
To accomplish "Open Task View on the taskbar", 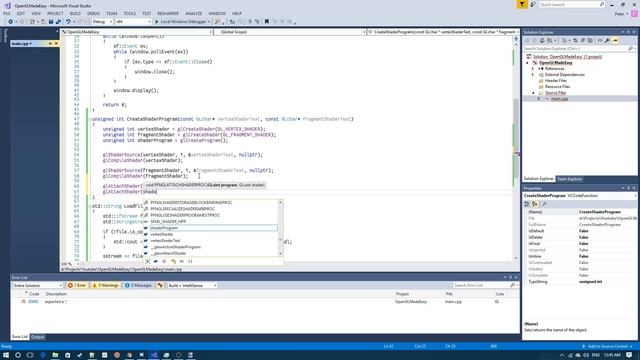I will (30, 355).
